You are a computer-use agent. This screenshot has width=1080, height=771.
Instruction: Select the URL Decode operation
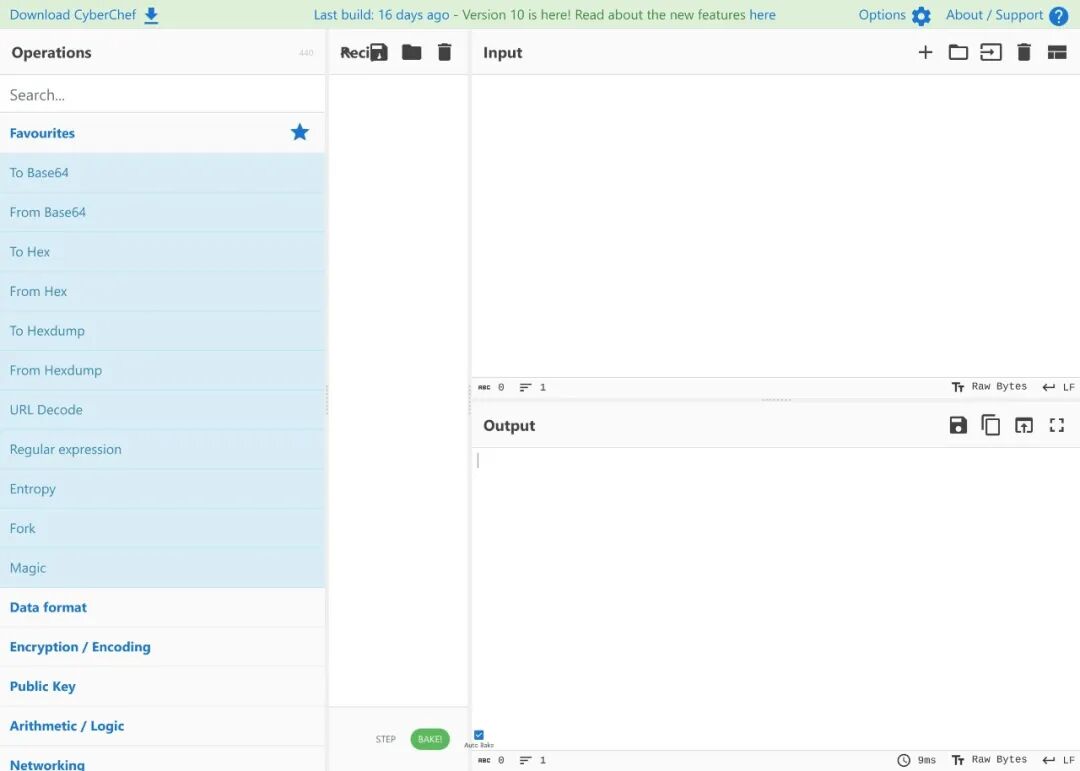(x=163, y=410)
